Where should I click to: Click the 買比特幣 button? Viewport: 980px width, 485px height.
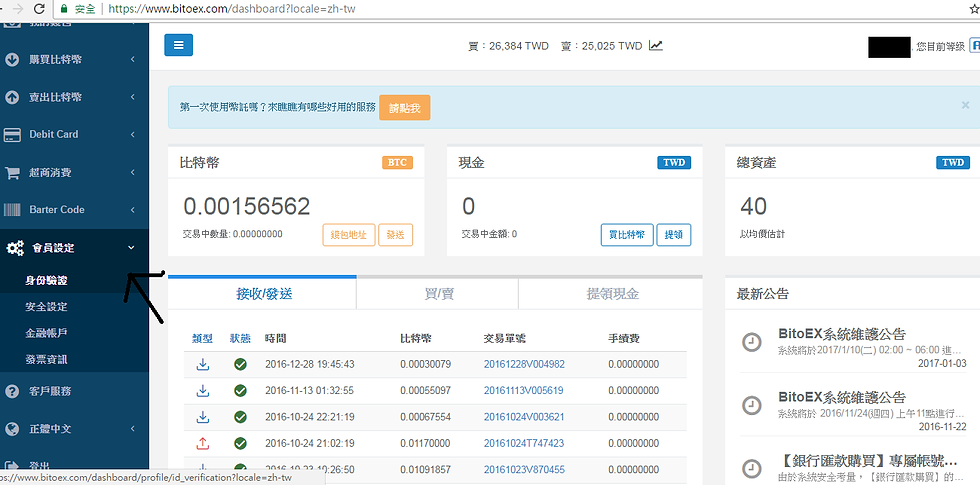click(x=628, y=235)
